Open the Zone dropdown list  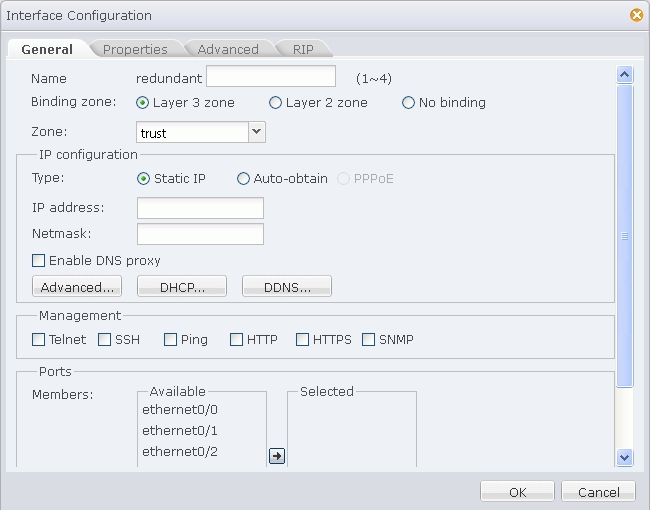click(256, 132)
